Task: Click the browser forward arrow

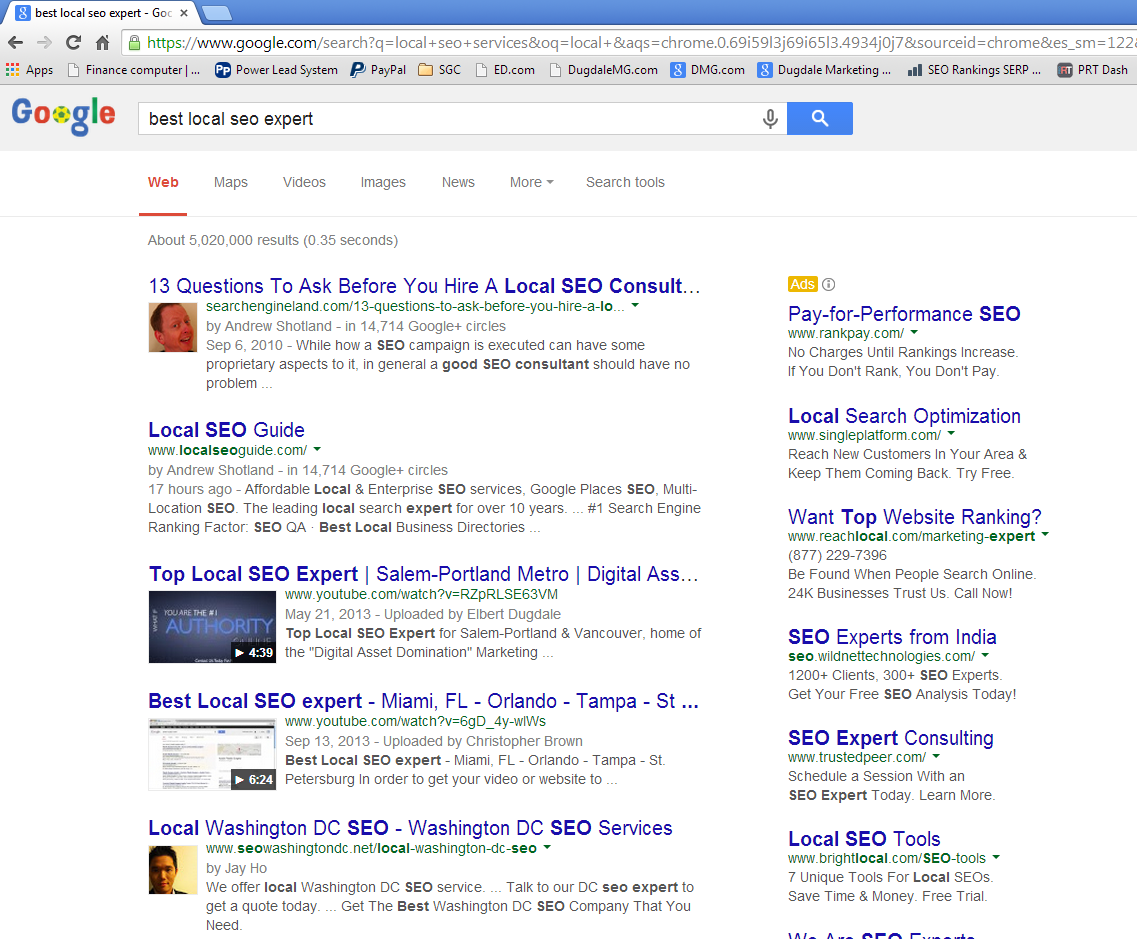Action: tap(44, 43)
